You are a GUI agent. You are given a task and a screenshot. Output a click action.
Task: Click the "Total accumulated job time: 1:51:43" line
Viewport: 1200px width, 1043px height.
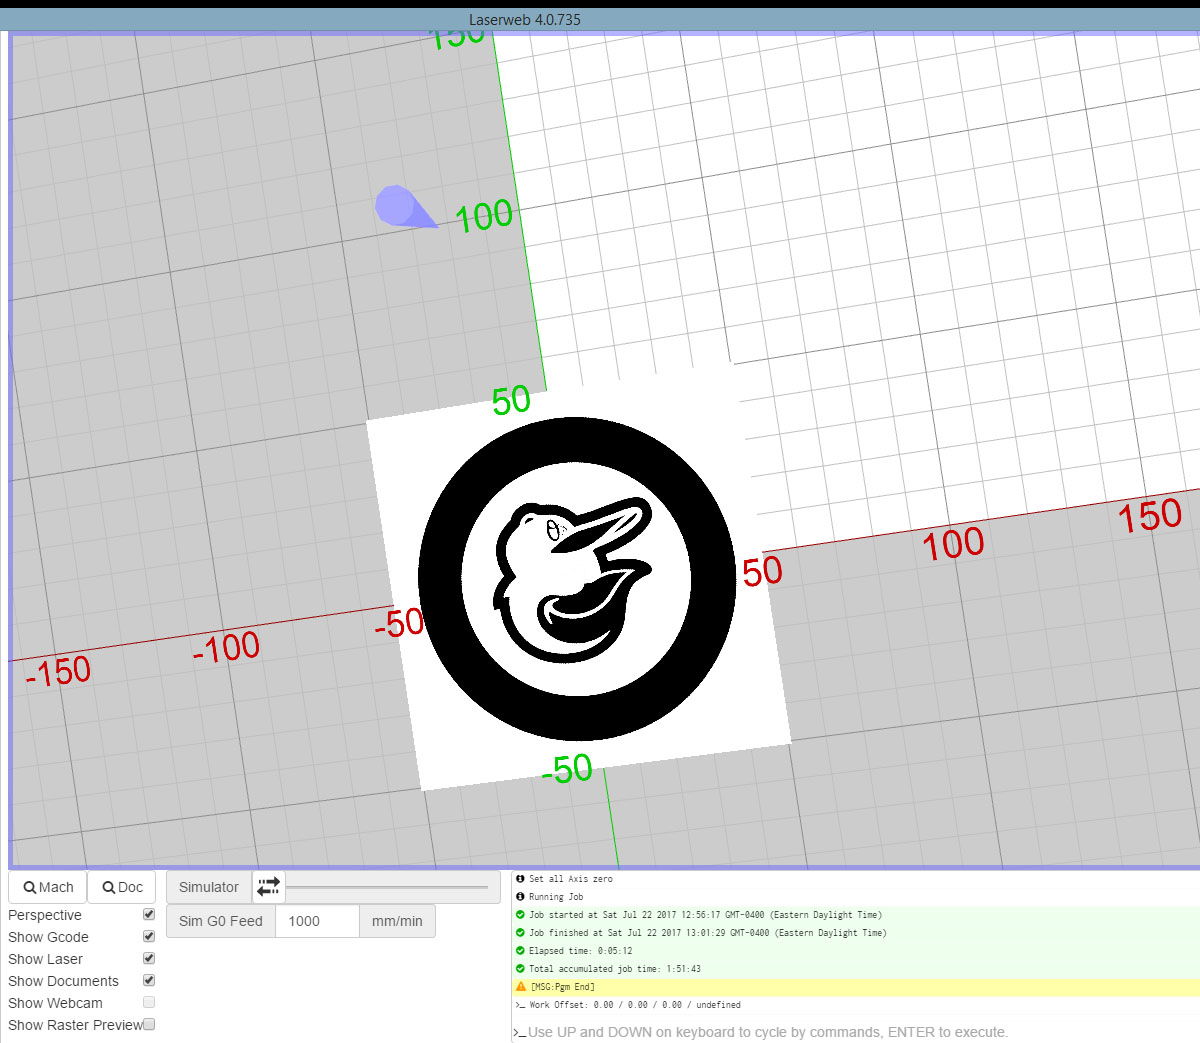[x=615, y=969]
